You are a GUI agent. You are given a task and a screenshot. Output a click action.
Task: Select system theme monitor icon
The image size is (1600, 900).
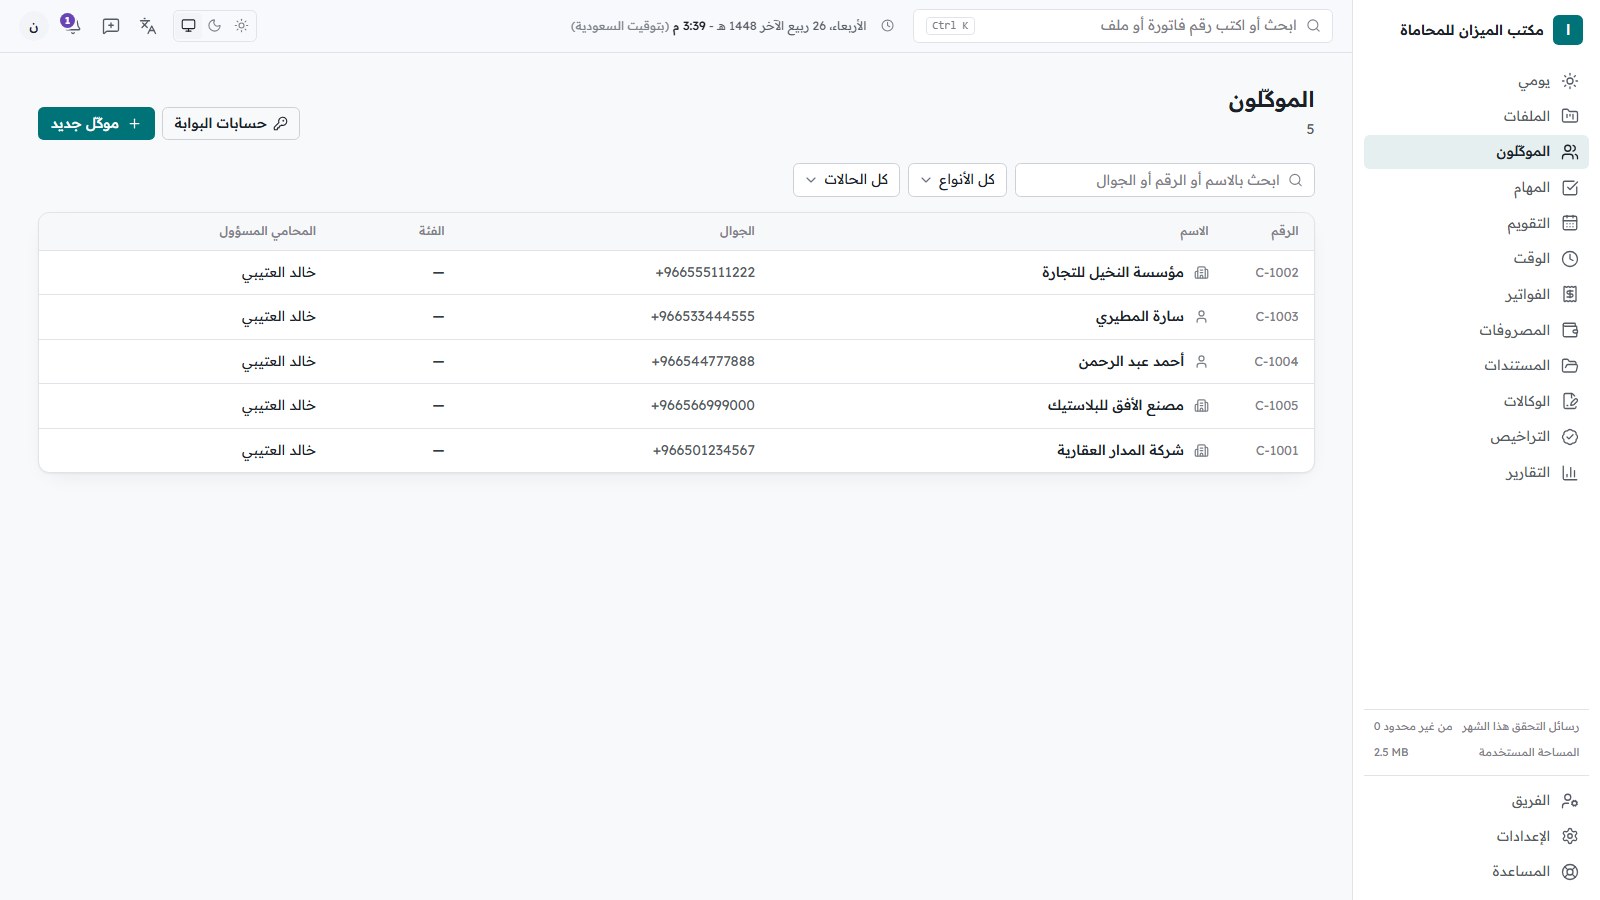188,26
